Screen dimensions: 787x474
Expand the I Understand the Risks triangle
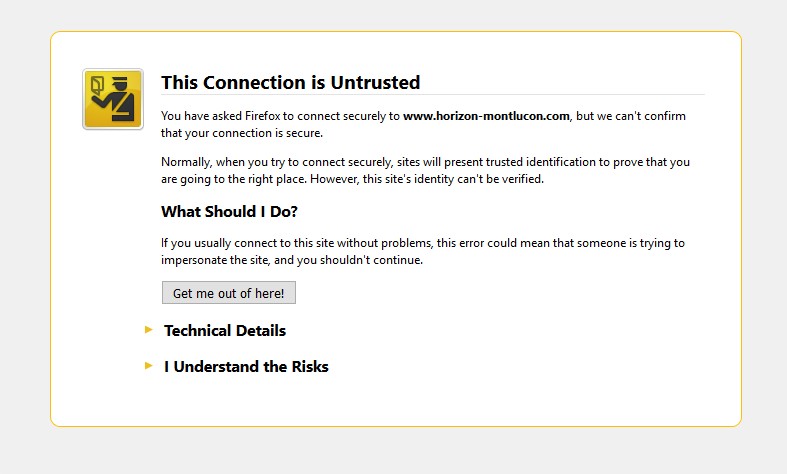149,365
